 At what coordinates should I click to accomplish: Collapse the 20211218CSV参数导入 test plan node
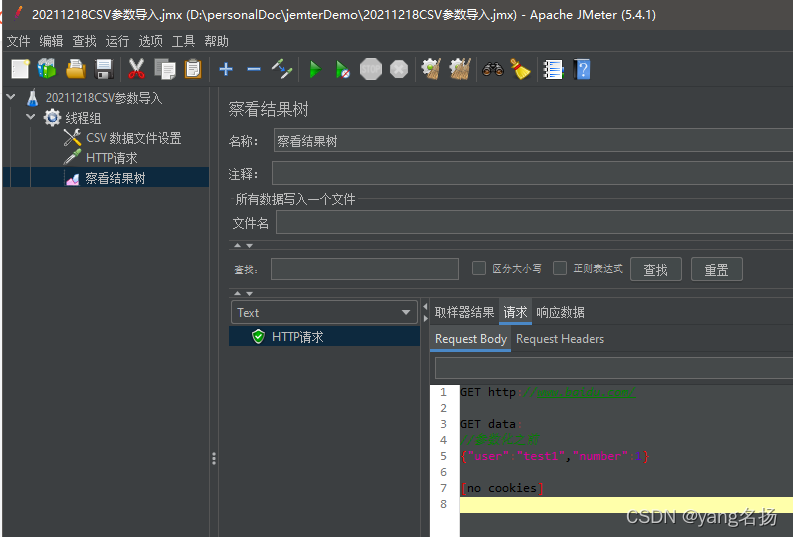click(11, 97)
